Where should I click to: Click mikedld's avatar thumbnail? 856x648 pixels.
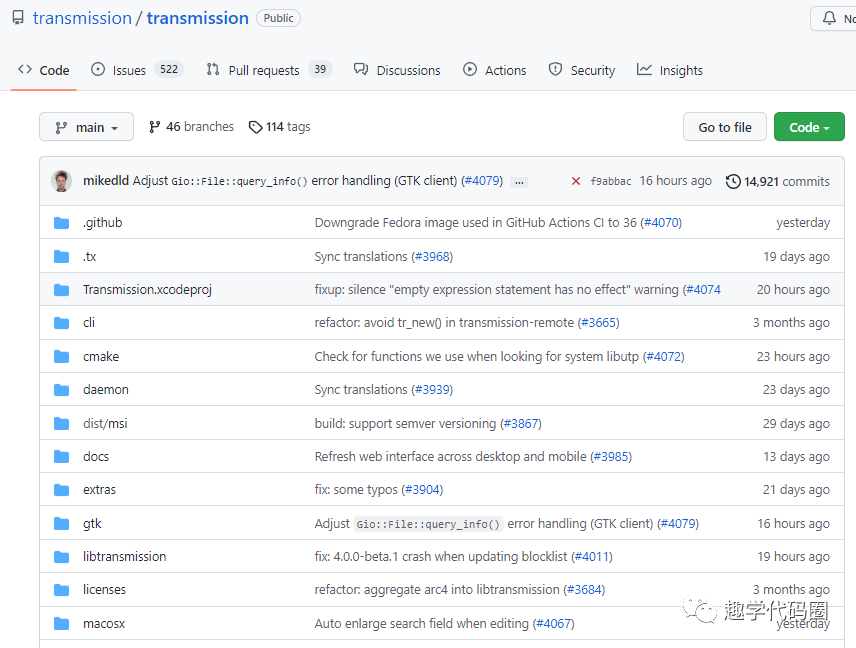pos(62,181)
